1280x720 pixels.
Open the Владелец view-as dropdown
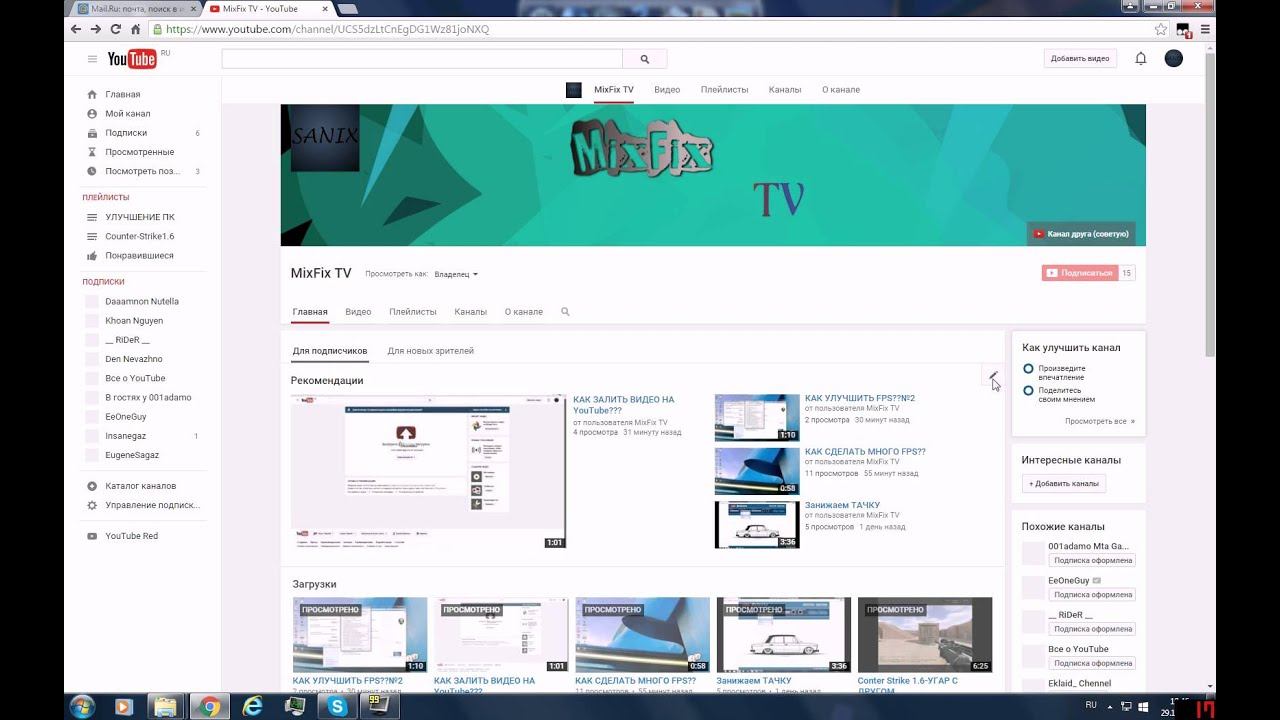tap(456, 274)
